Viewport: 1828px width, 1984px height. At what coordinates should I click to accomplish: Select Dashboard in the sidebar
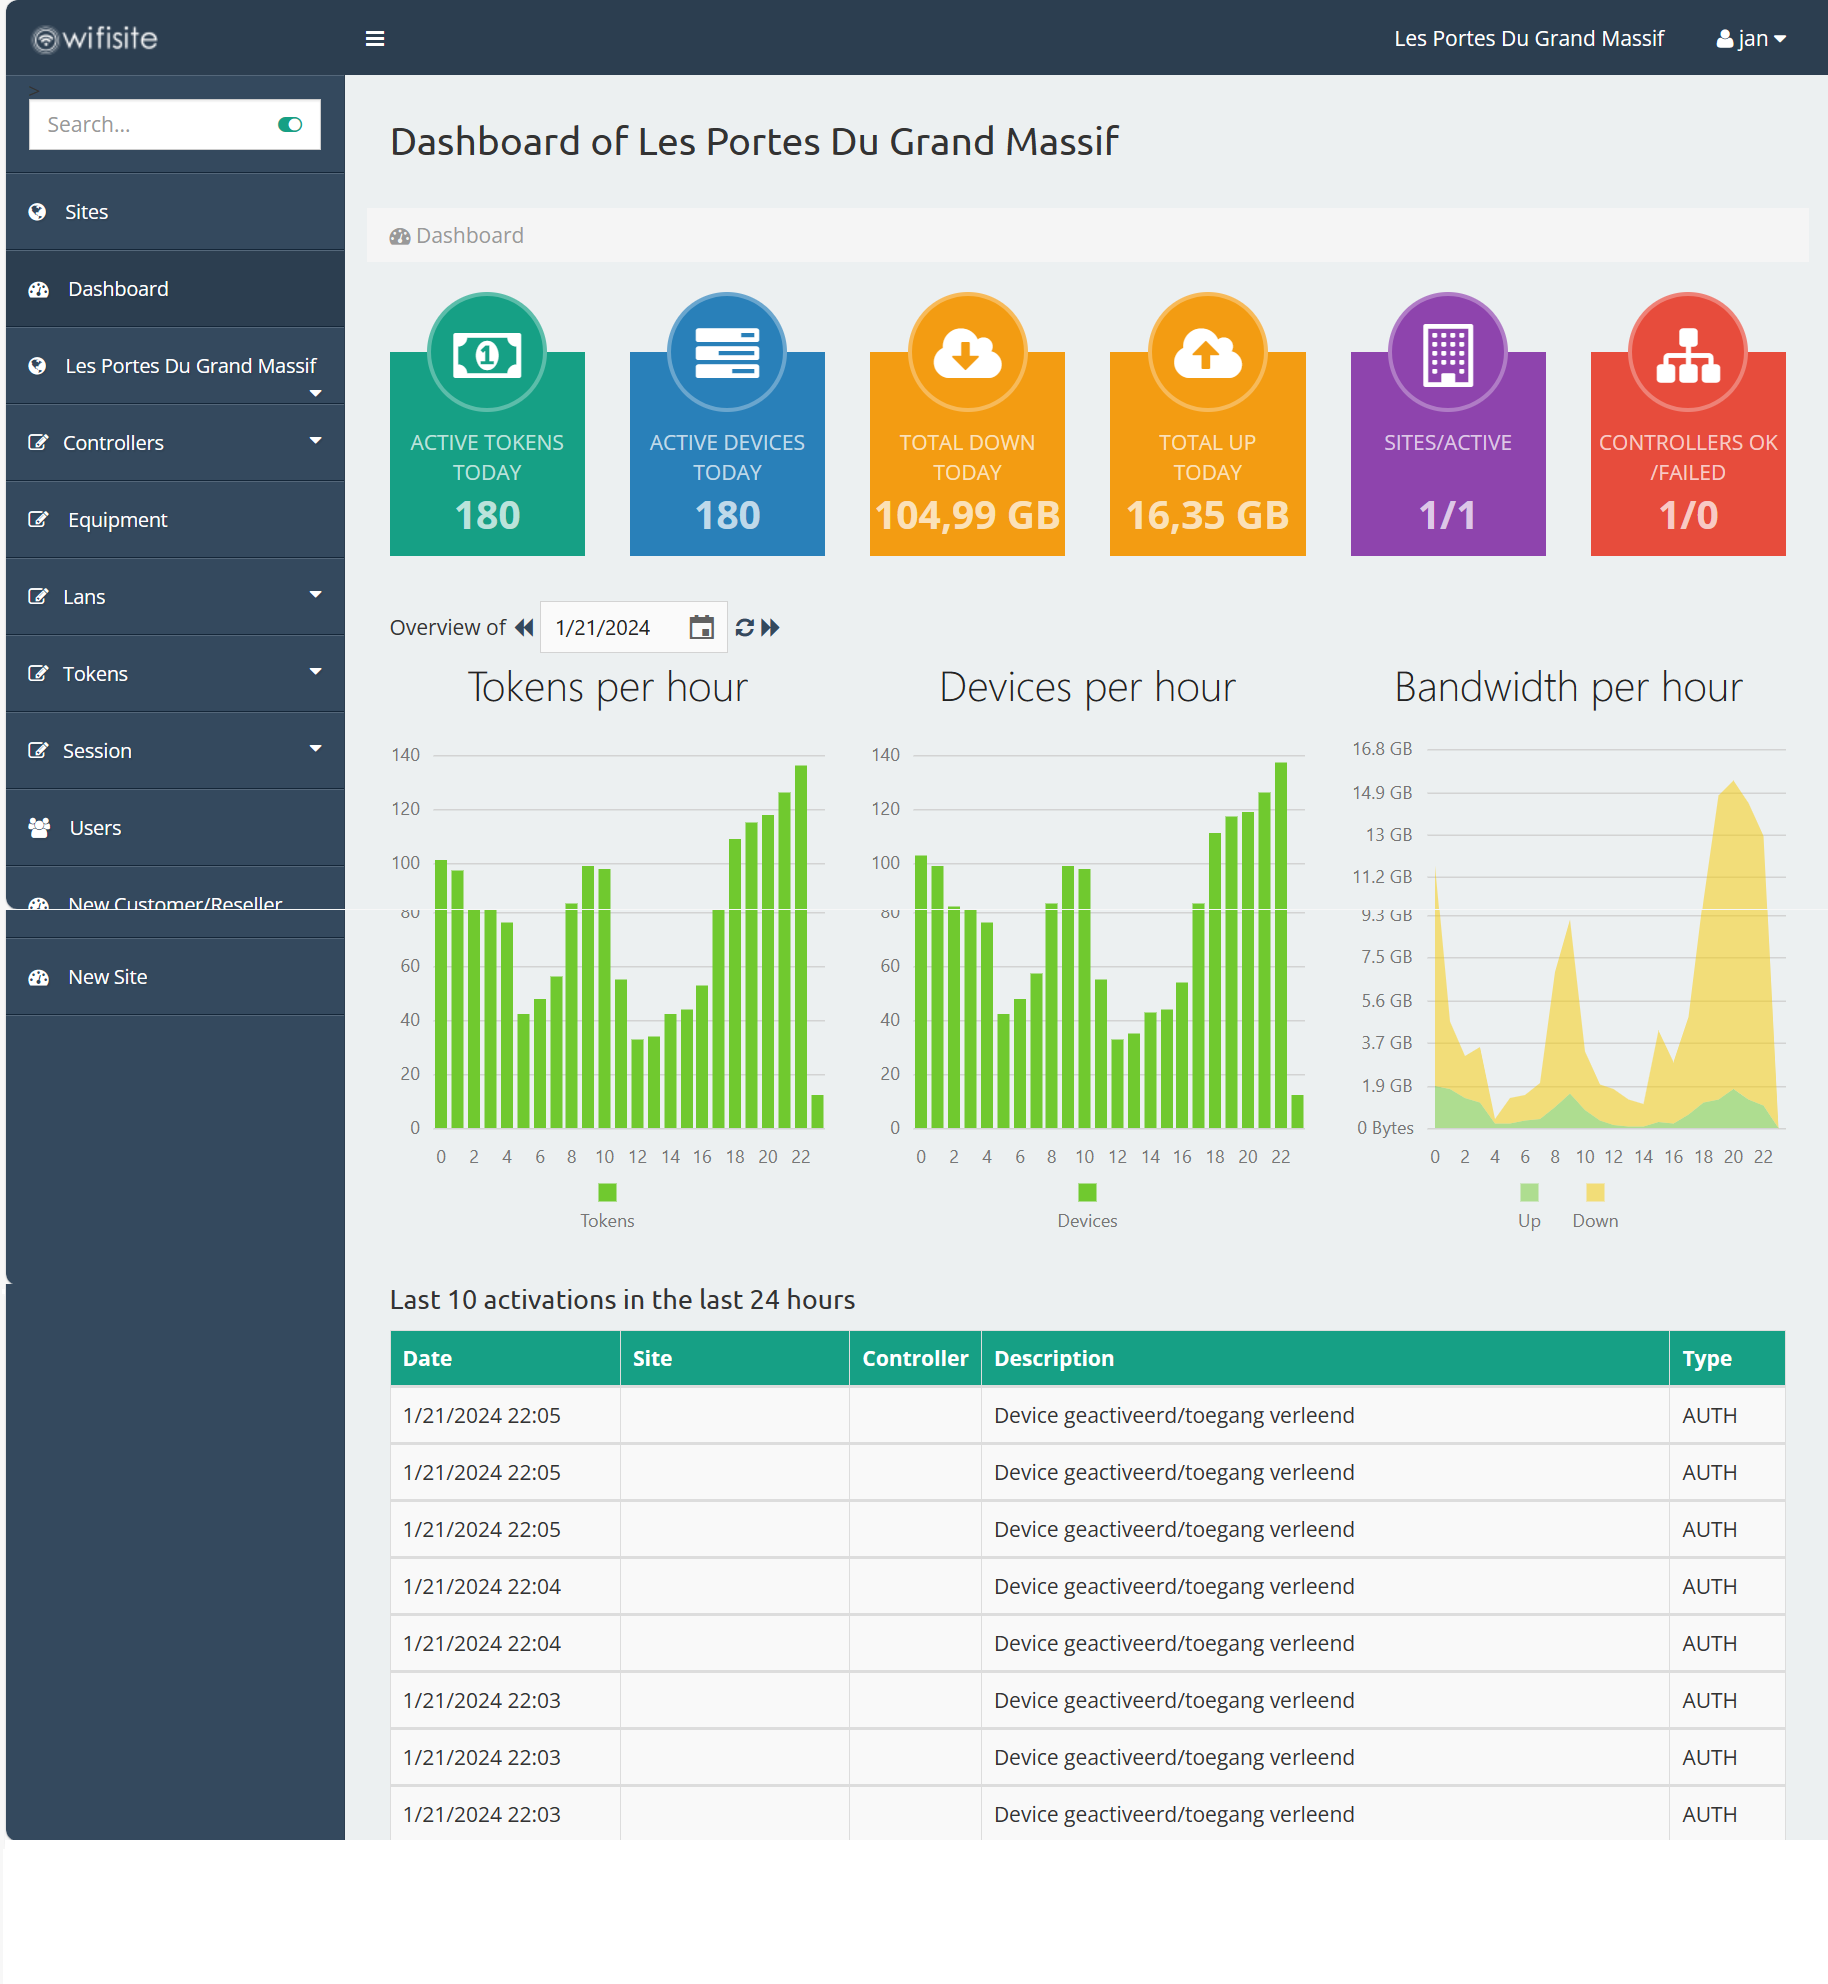click(175, 289)
